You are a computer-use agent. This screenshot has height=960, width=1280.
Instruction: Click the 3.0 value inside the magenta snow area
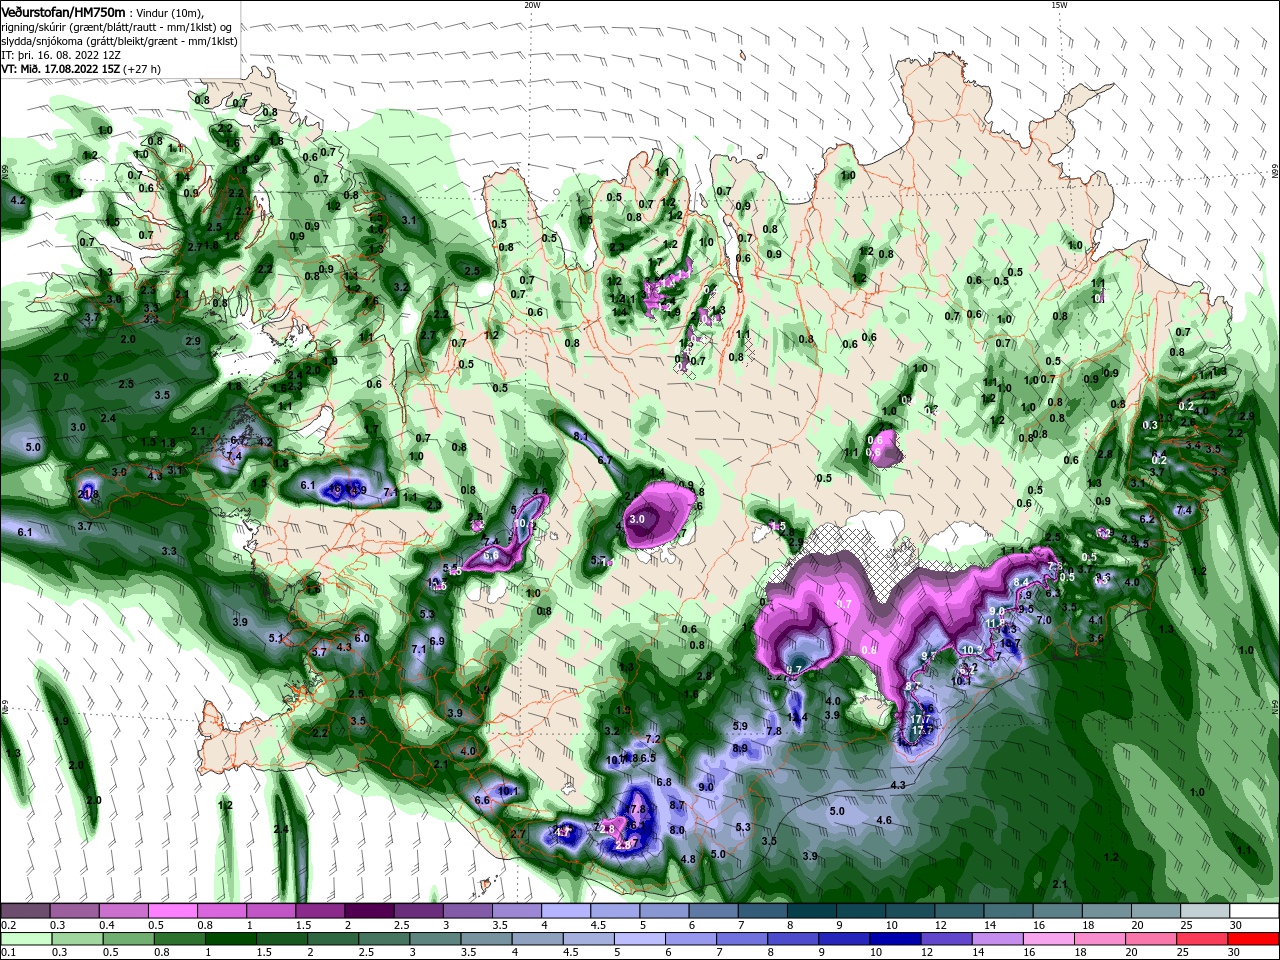pyautogui.click(x=636, y=519)
